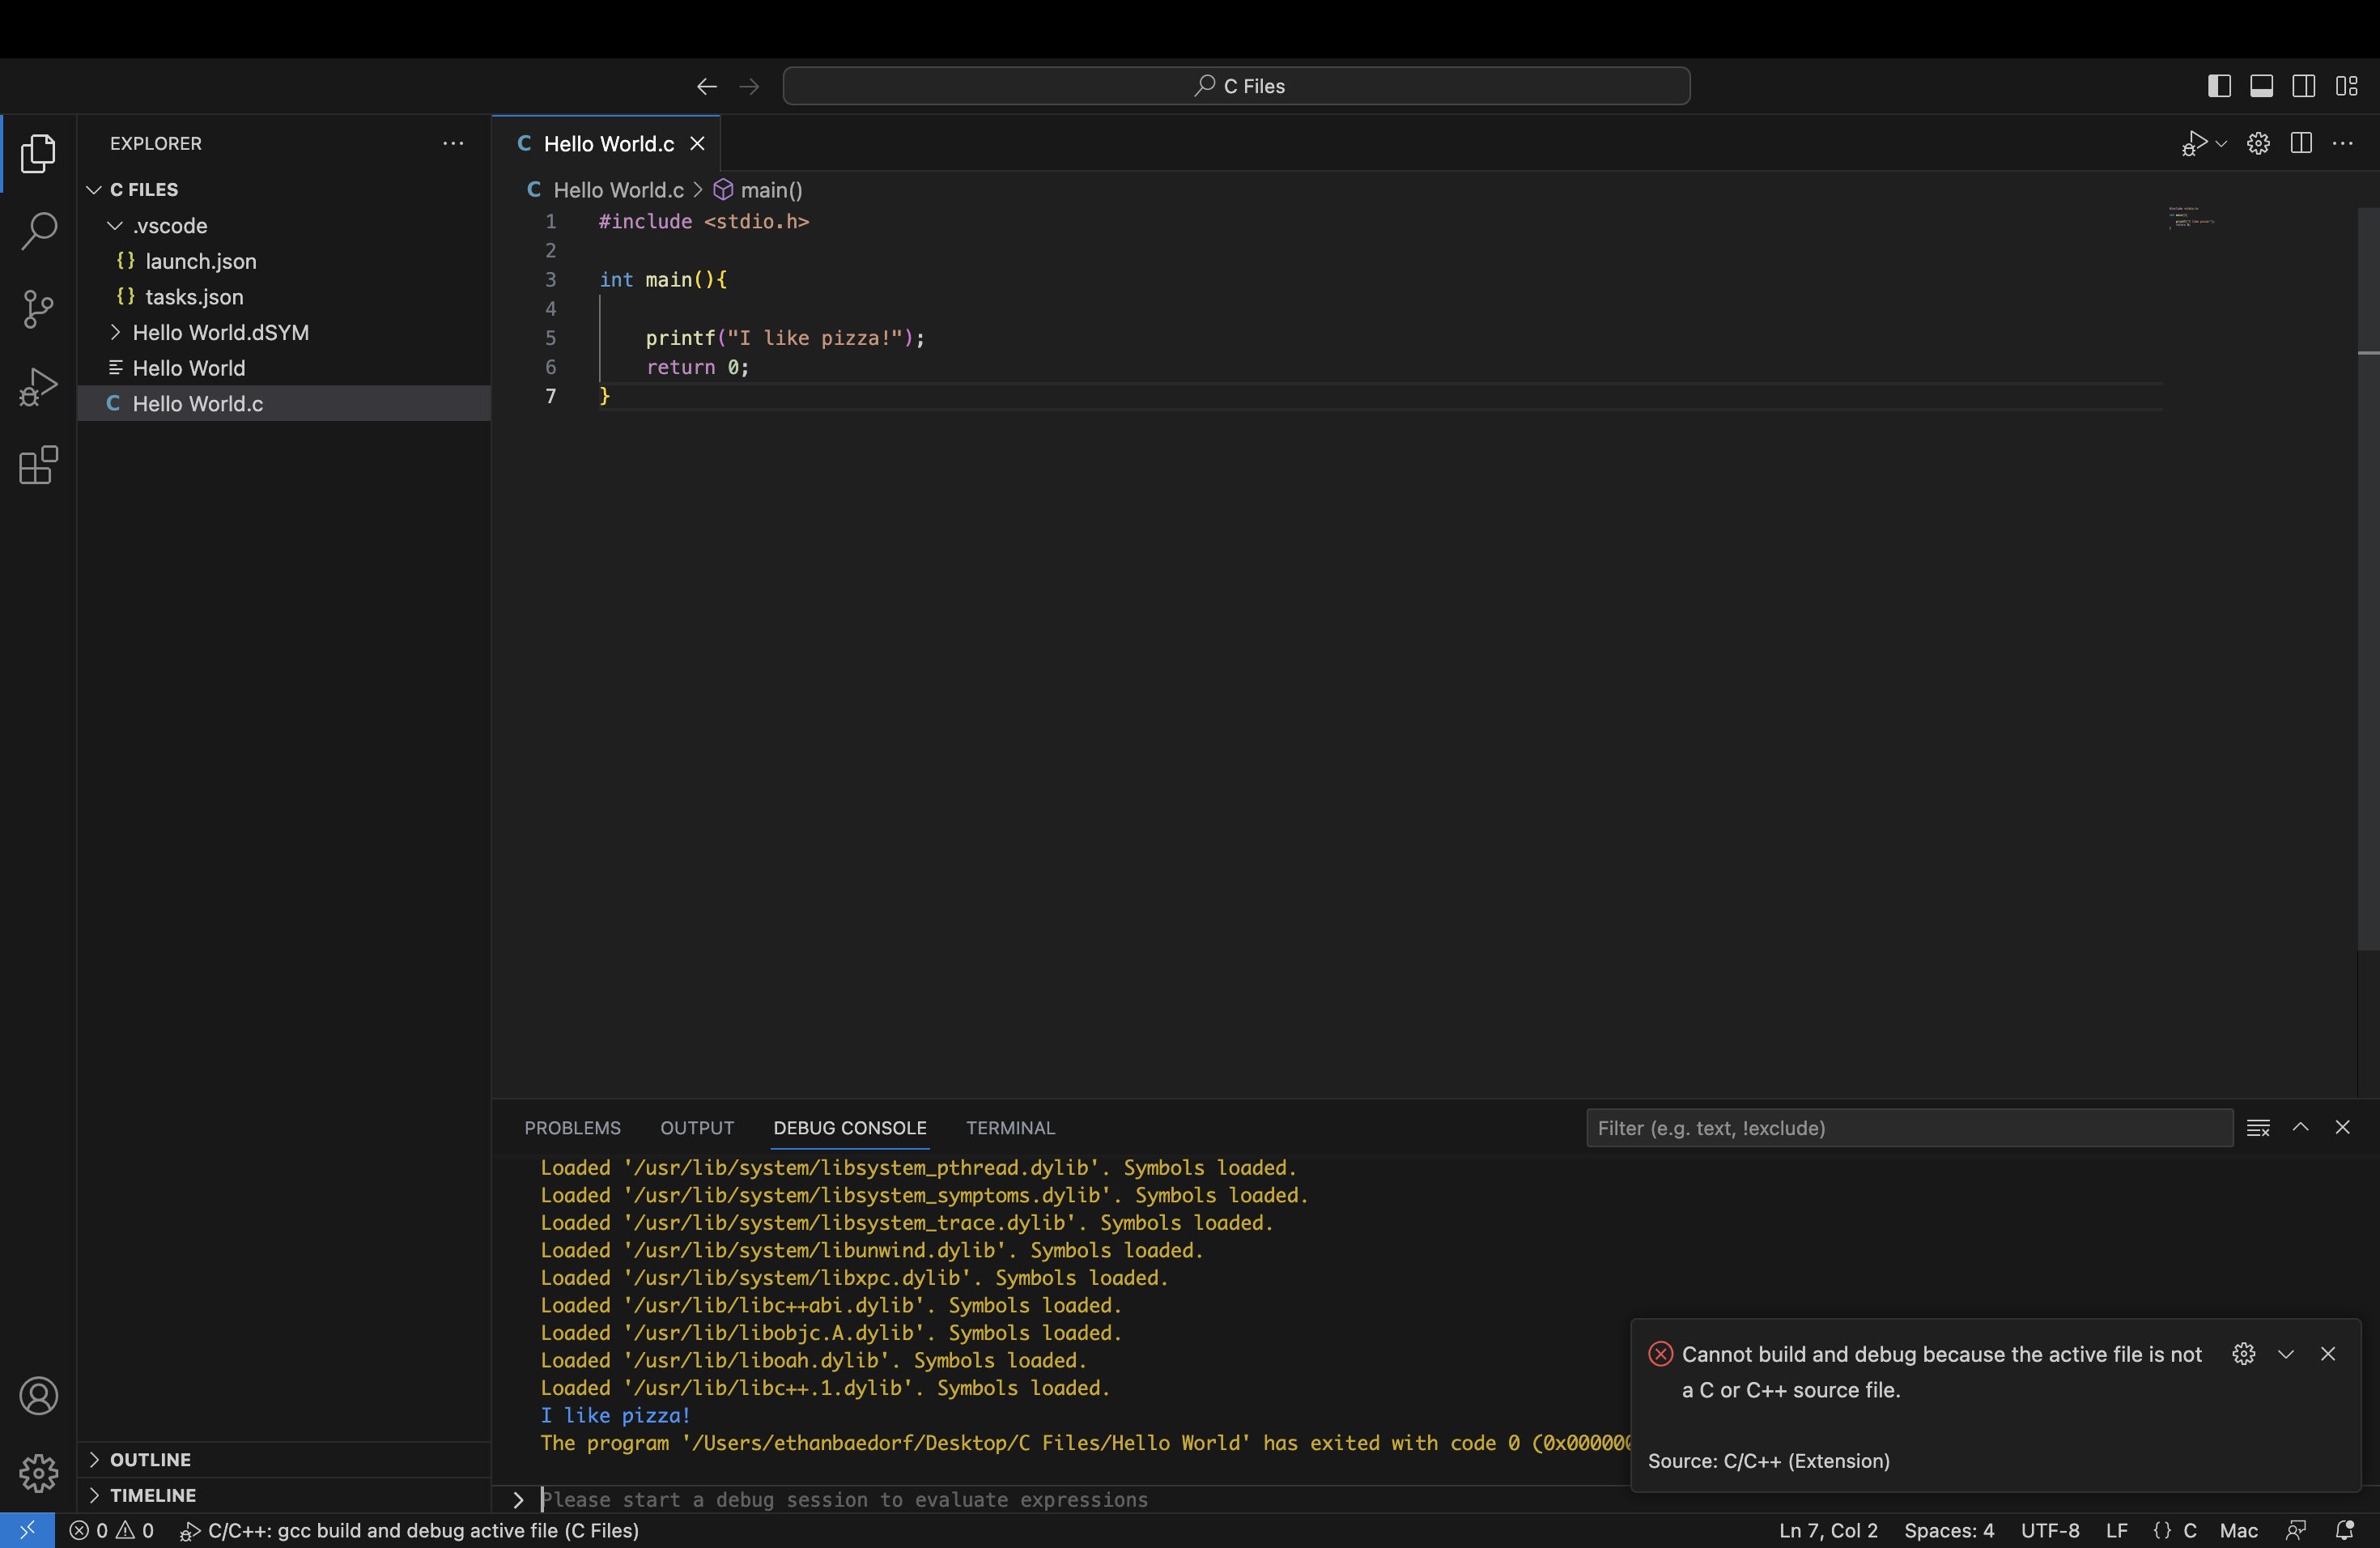The height and width of the screenshot is (1548, 2380).
Task: Toggle the Primary Side Bar visibility
Action: [x=2219, y=85]
